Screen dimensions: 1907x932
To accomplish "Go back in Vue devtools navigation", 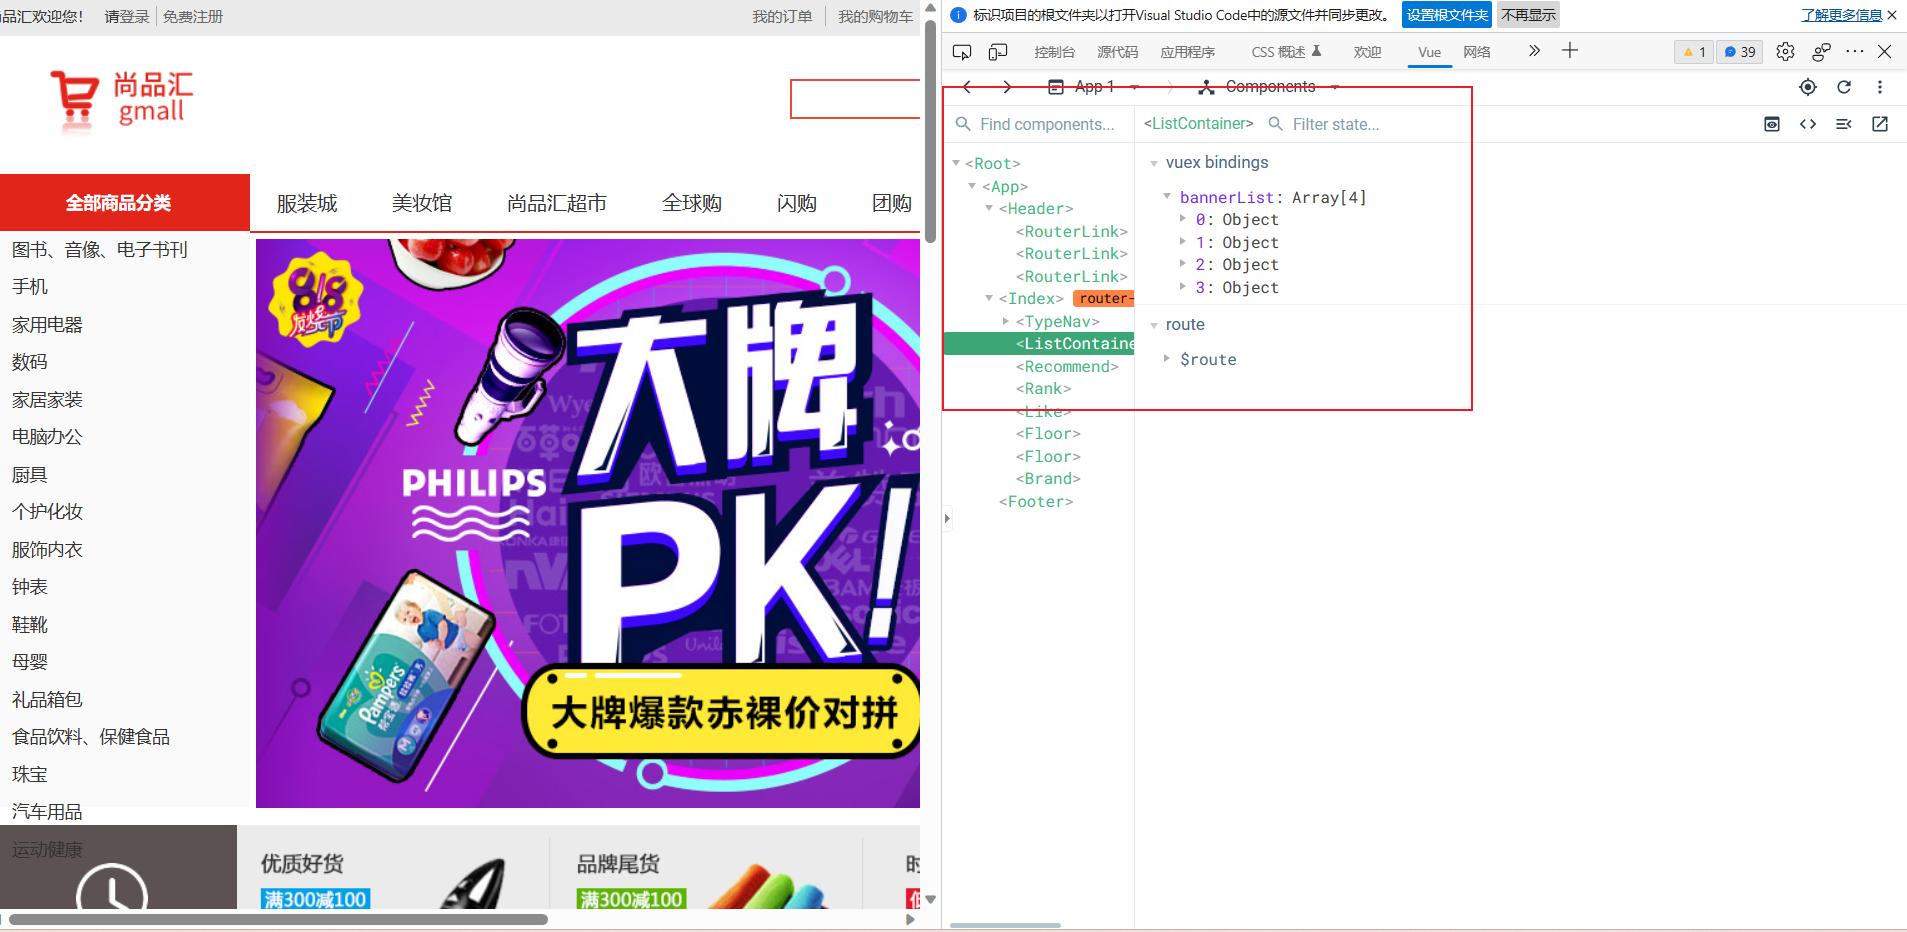I will click(x=967, y=87).
